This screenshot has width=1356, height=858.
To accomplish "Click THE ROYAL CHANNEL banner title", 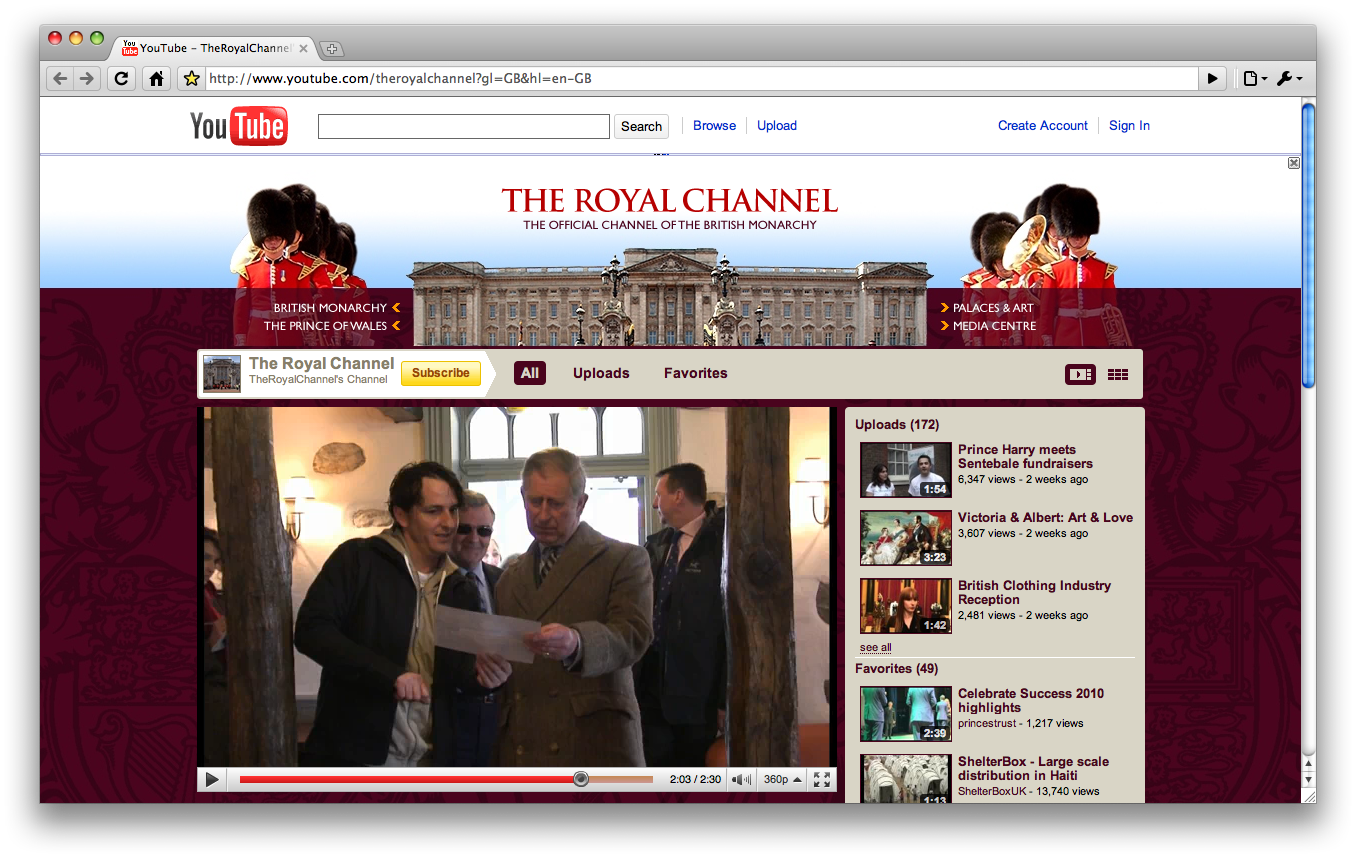I will (670, 201).
